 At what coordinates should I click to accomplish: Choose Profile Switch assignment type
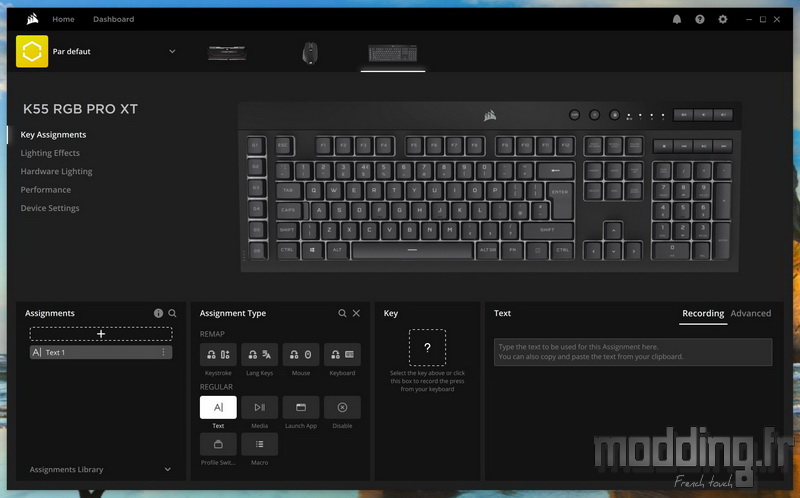[x=218, y=444]
